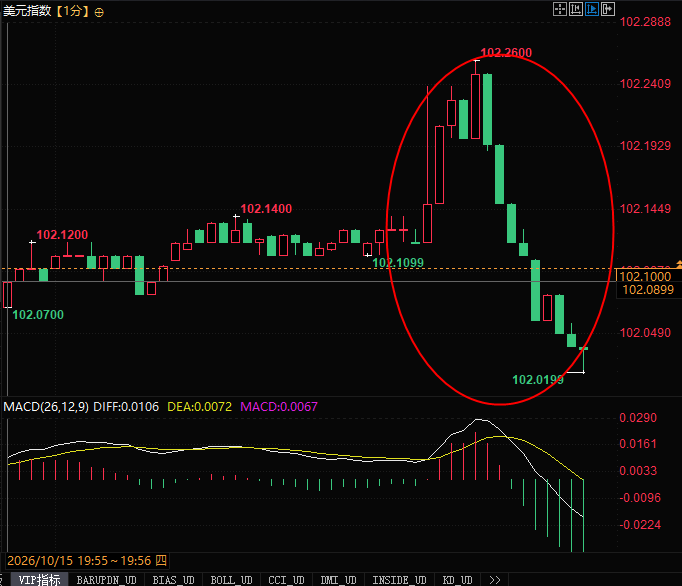Switch to the KD_UD indicator tab
Viewport: 682px width, 586px height.
[458, 579]
